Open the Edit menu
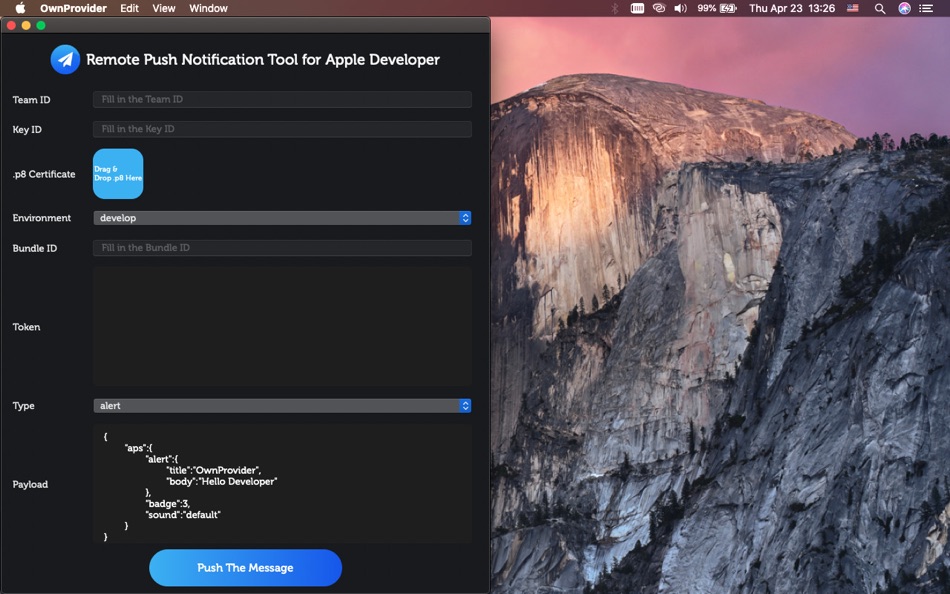The width and height of the screenshot is (950, 594). click(x=129, y=8)
